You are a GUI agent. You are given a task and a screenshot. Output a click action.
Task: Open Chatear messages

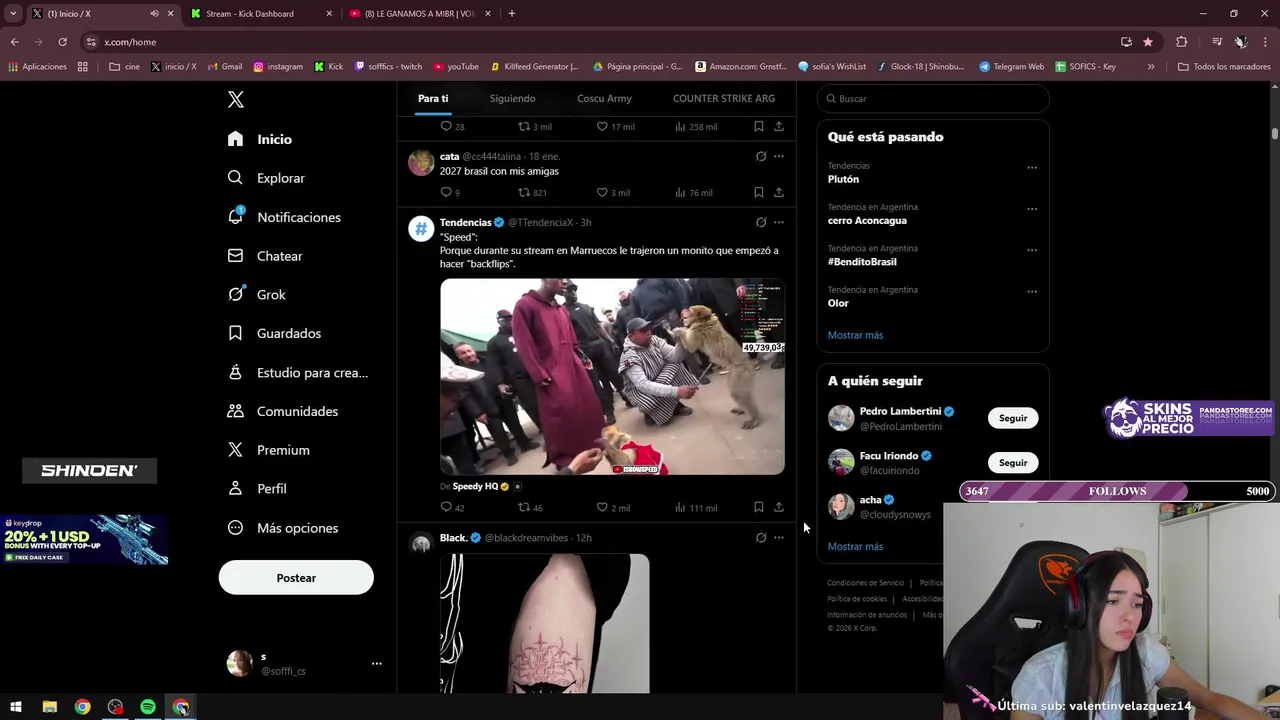(265, 256)
